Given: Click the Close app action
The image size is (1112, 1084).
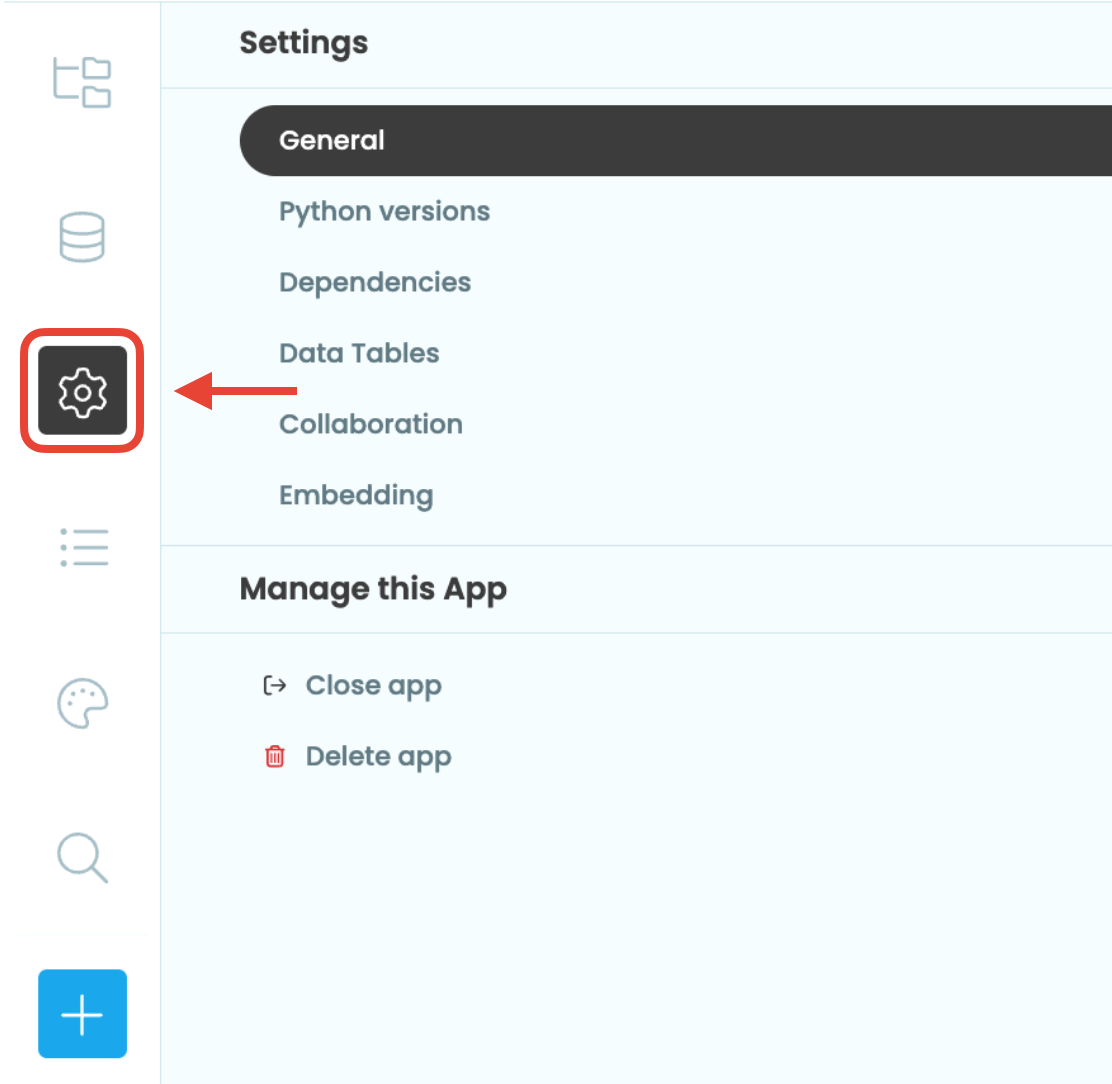Looking at the screenshot, I should pos(373,685).
